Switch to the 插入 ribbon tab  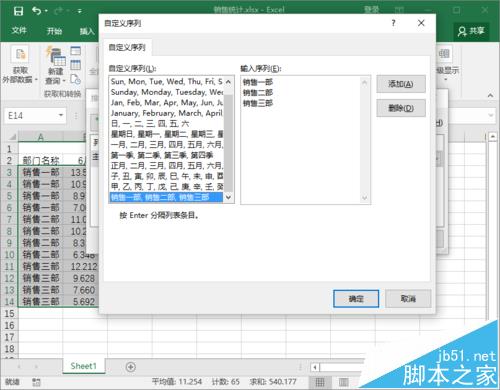[87, 31]
